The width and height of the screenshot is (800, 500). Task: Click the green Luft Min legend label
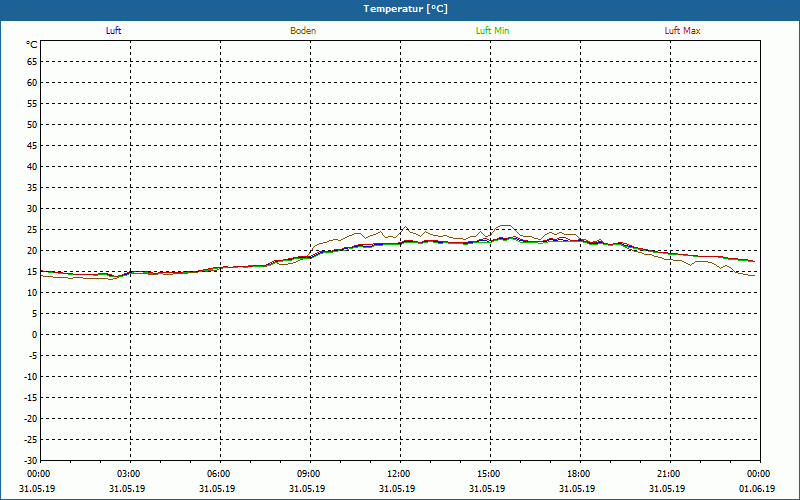point(492,31)
